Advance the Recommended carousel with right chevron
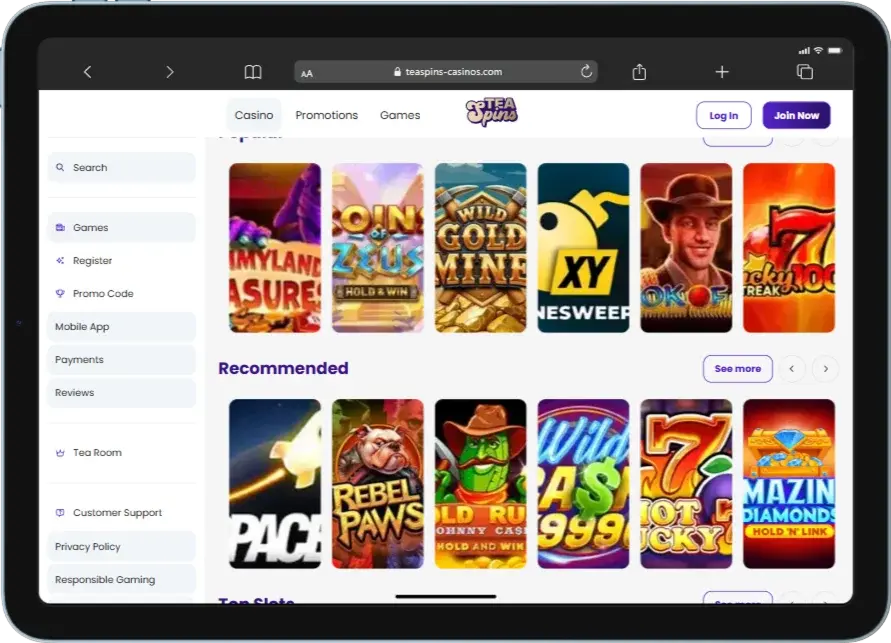891x643 pixels. point(825,368)
